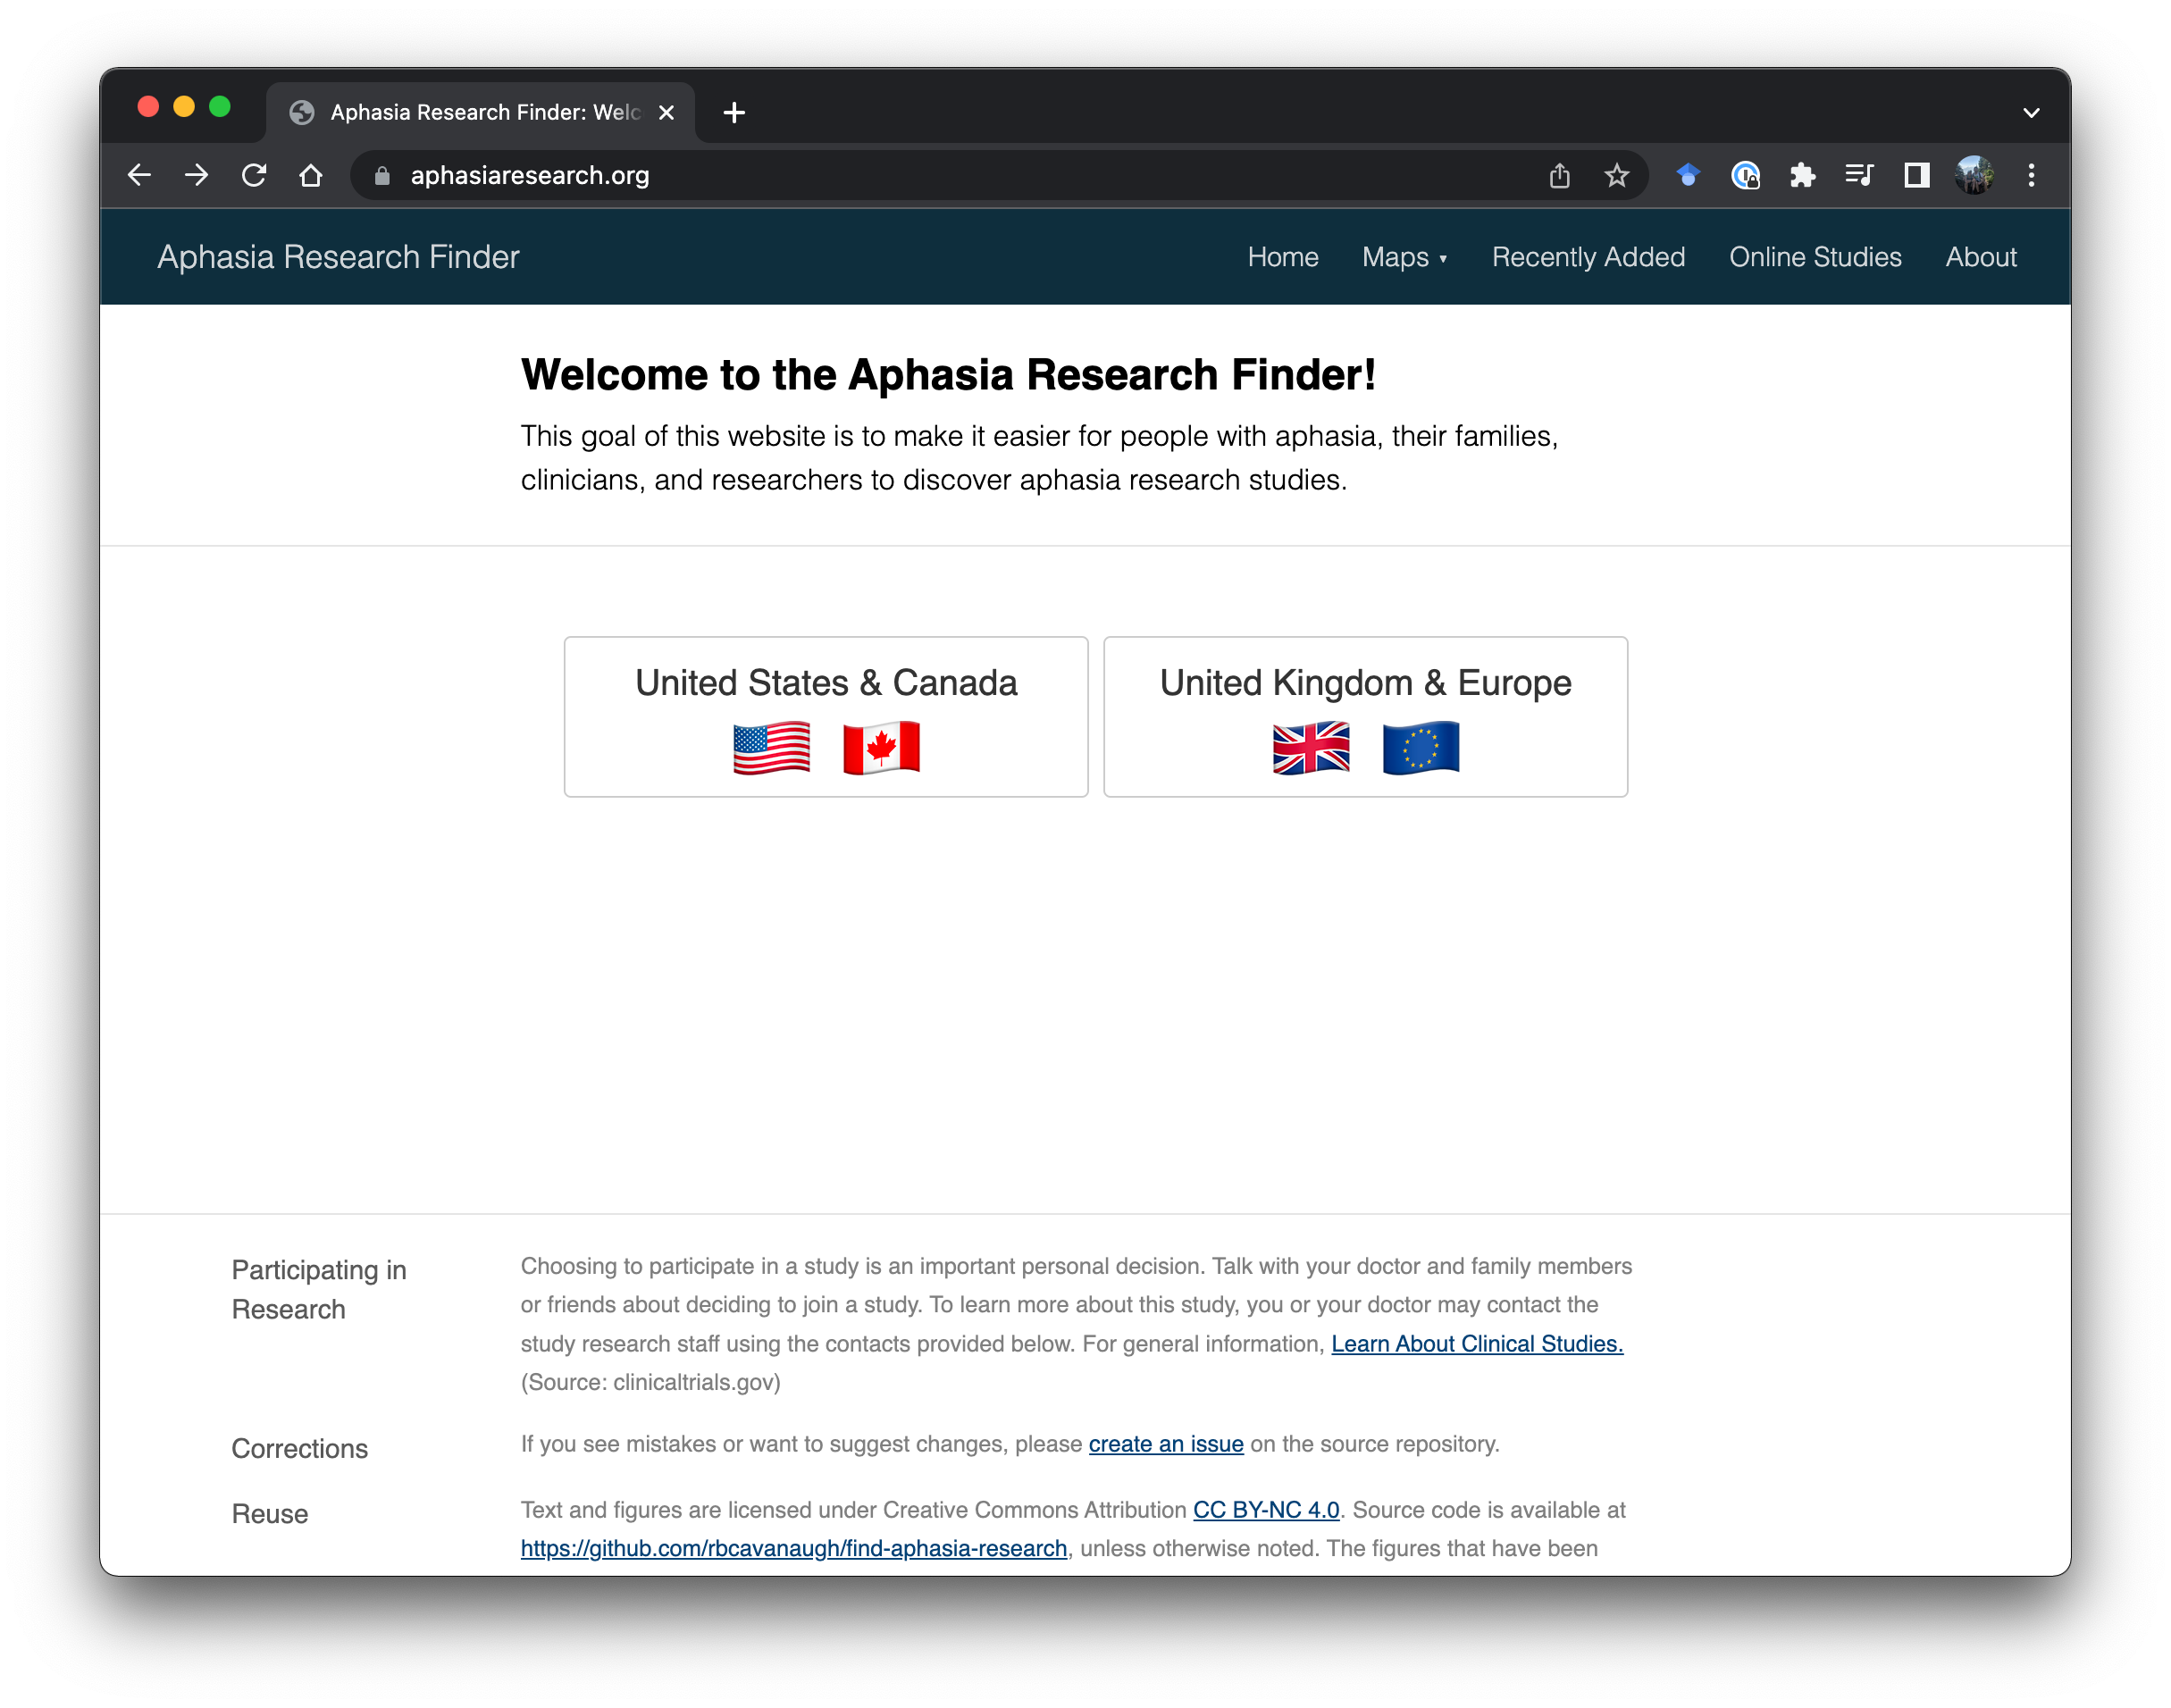Open the media controls icon

click(x=1859, y=175)
